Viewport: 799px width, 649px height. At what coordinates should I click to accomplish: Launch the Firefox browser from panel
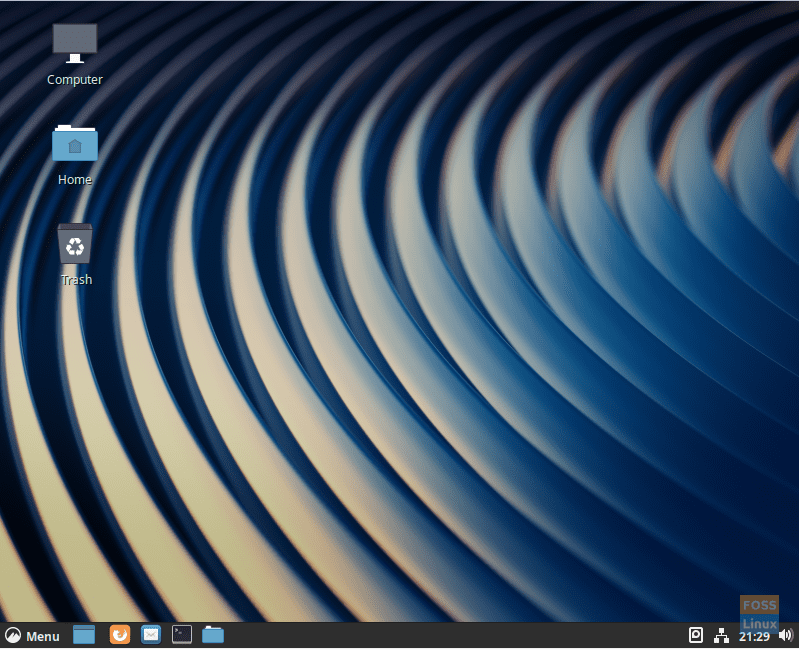click(120, 635)
